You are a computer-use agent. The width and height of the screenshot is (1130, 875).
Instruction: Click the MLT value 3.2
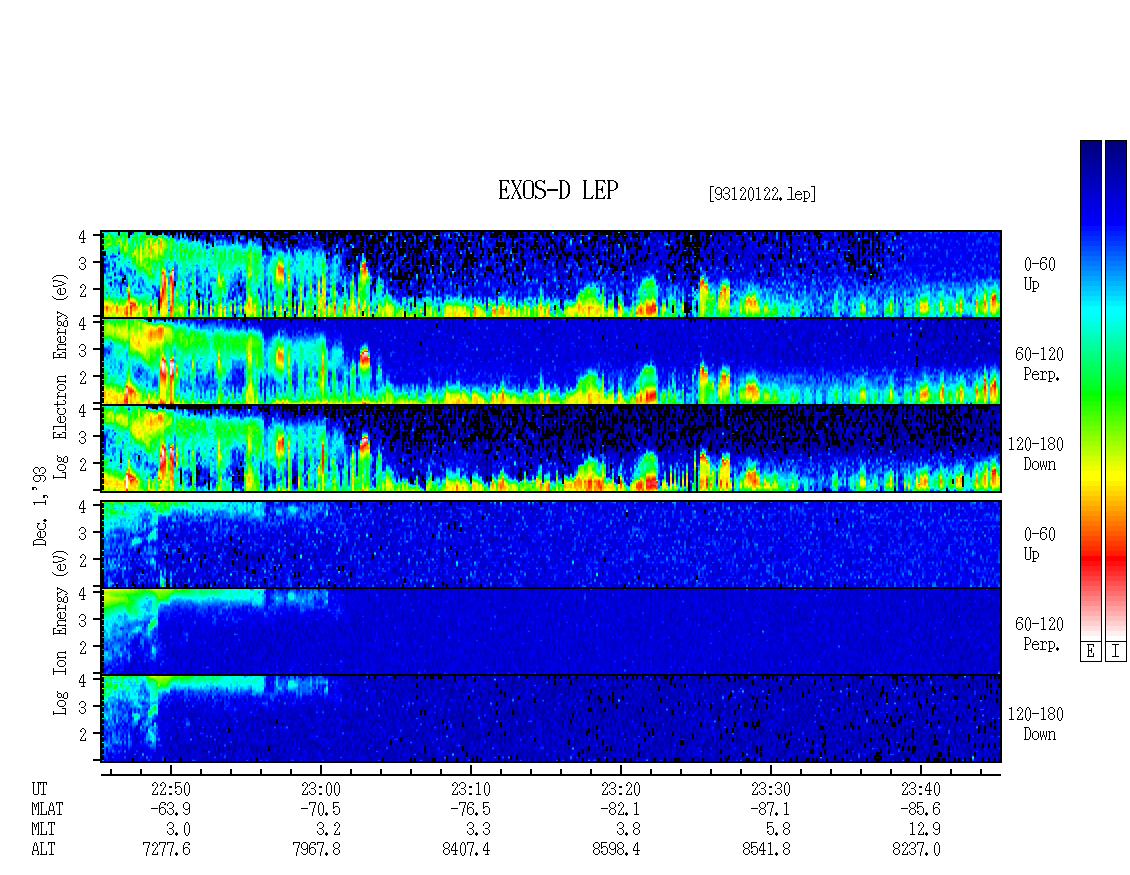coord(329,829)
